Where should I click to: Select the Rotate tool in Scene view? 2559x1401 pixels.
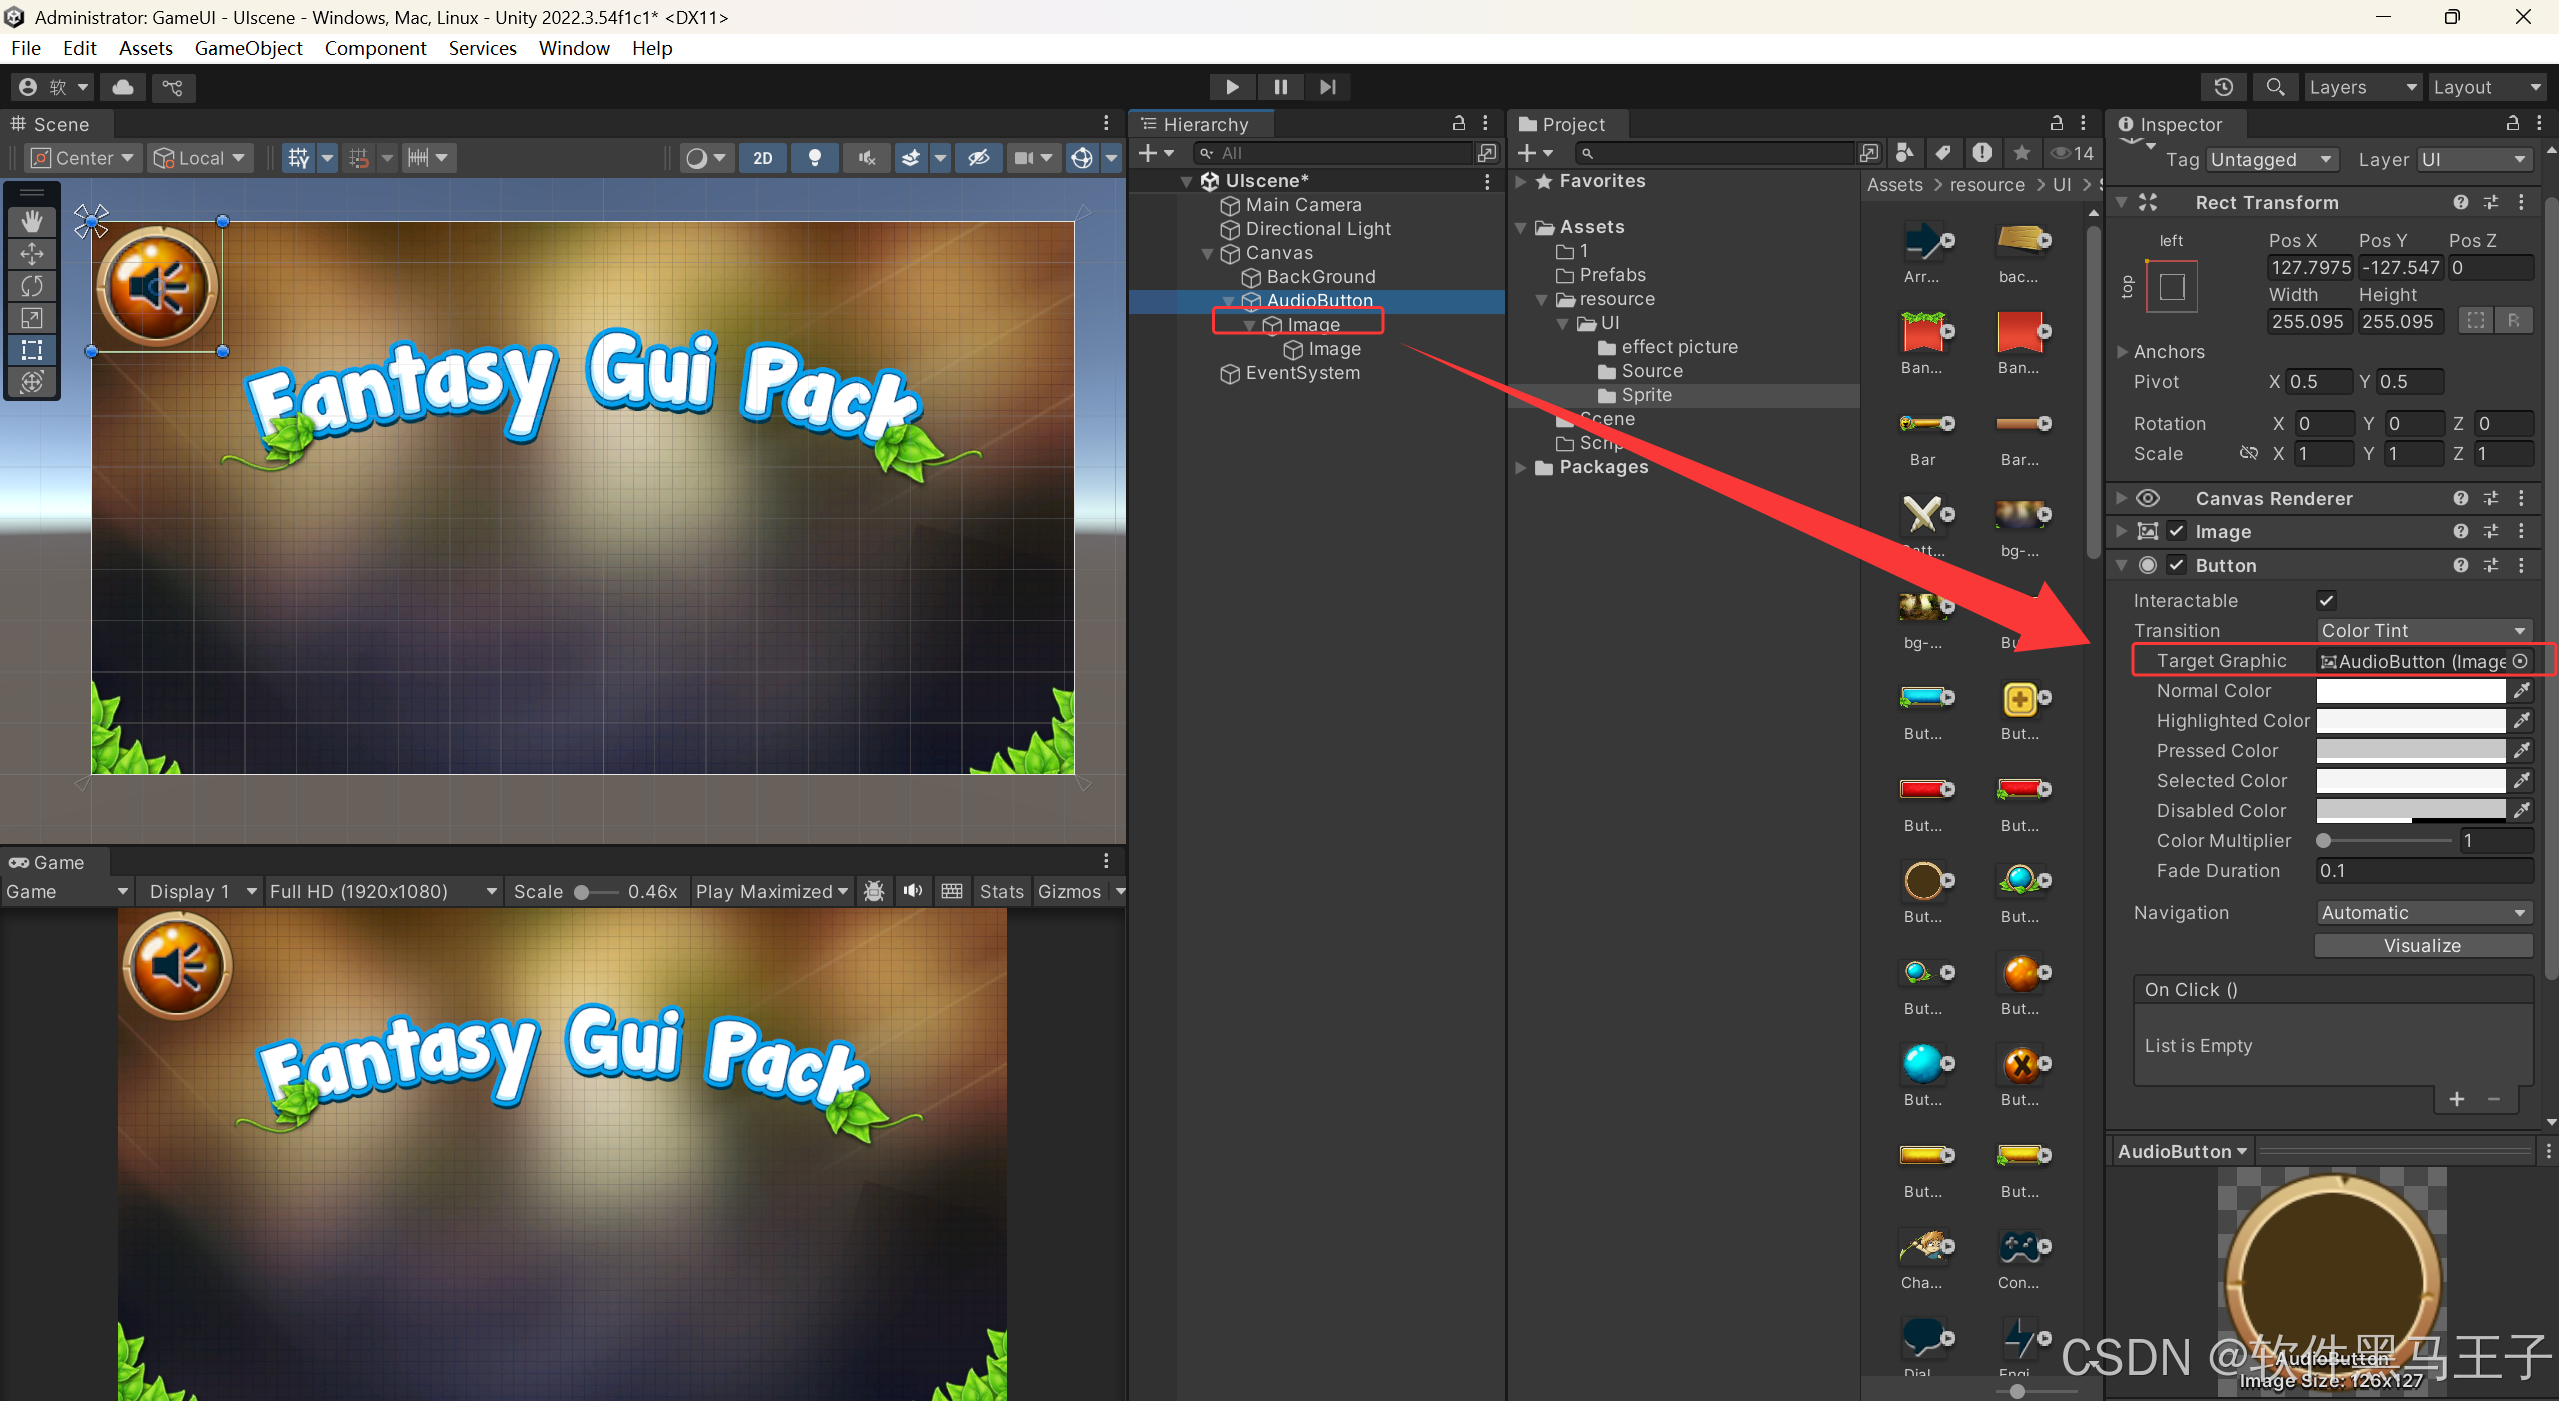[x=32, y=286]
